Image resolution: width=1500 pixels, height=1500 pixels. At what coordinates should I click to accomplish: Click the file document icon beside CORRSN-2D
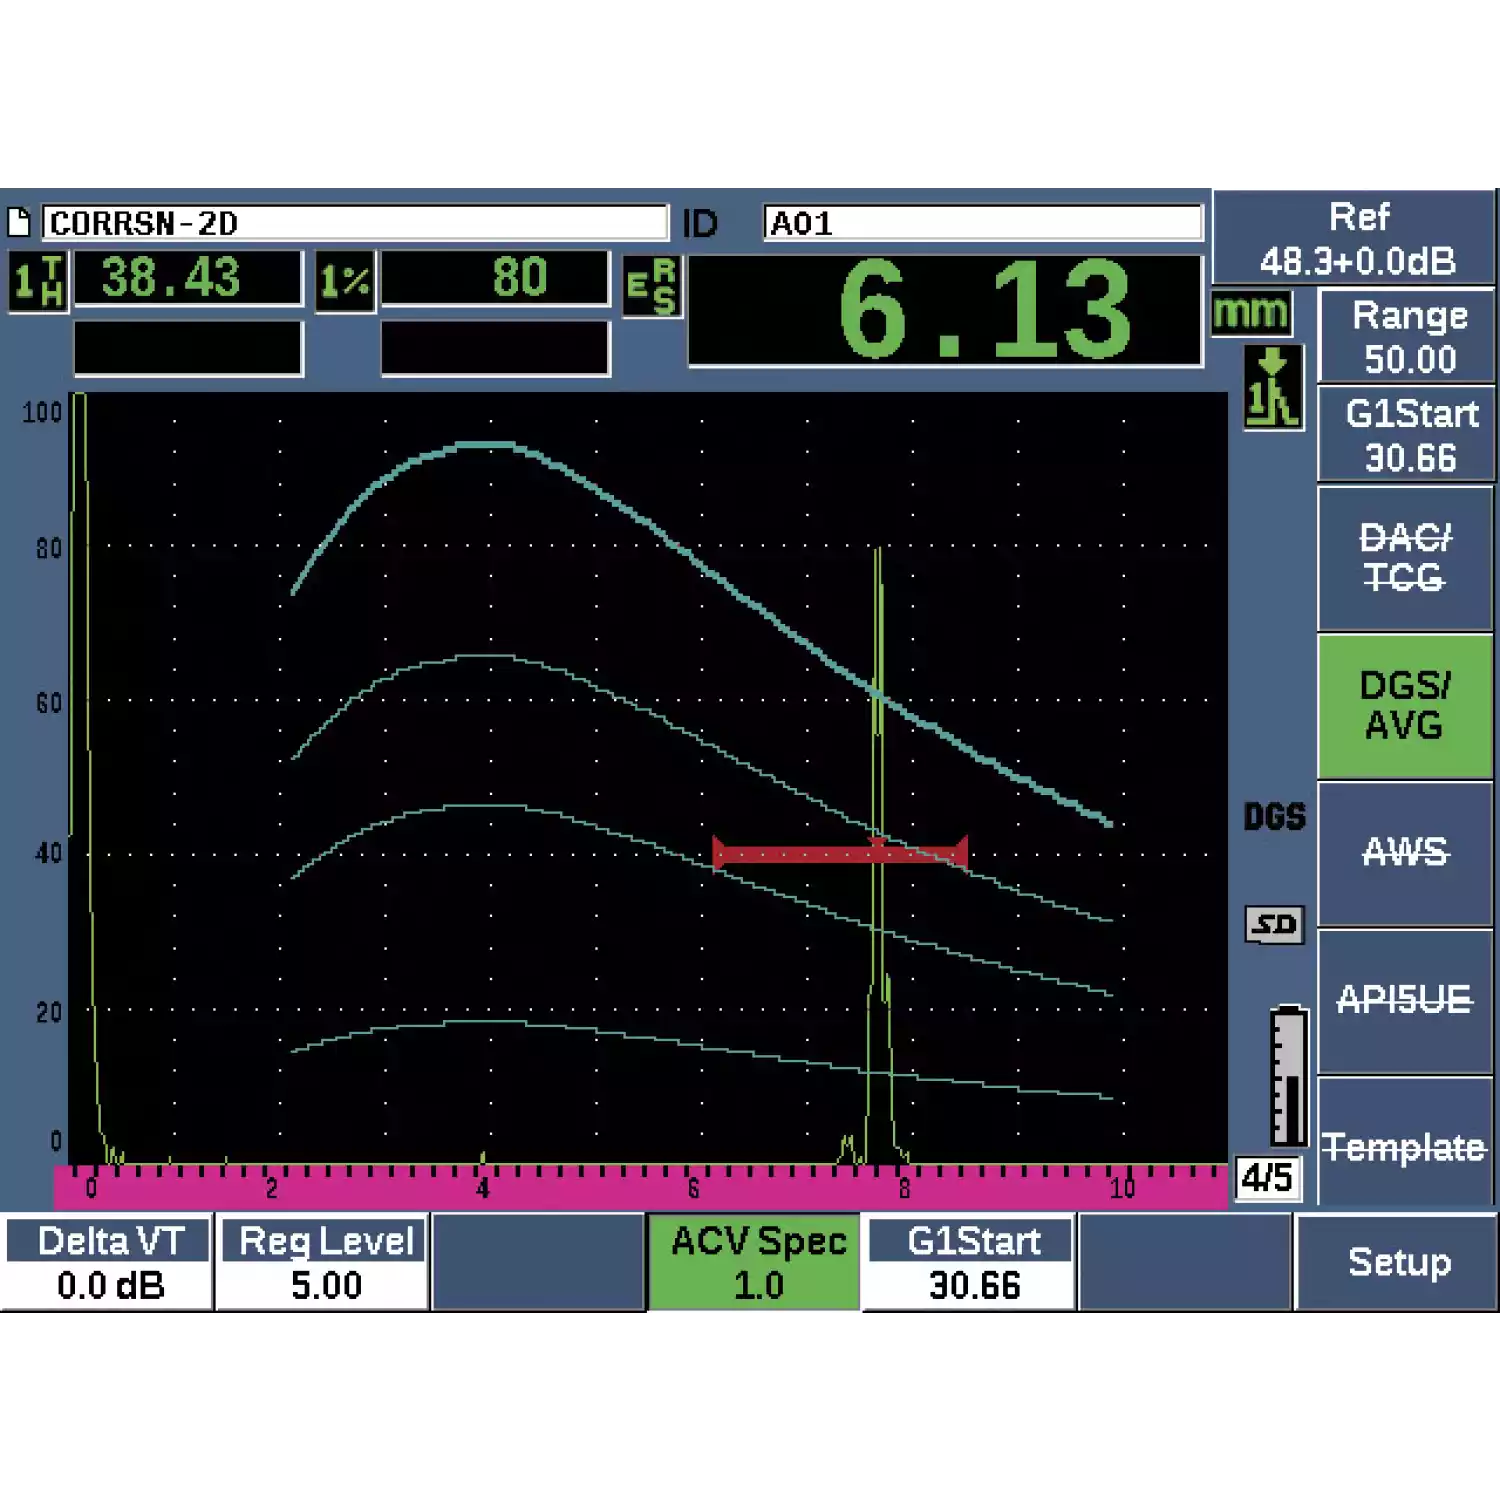pyautogui.click(x=19, y=222)
